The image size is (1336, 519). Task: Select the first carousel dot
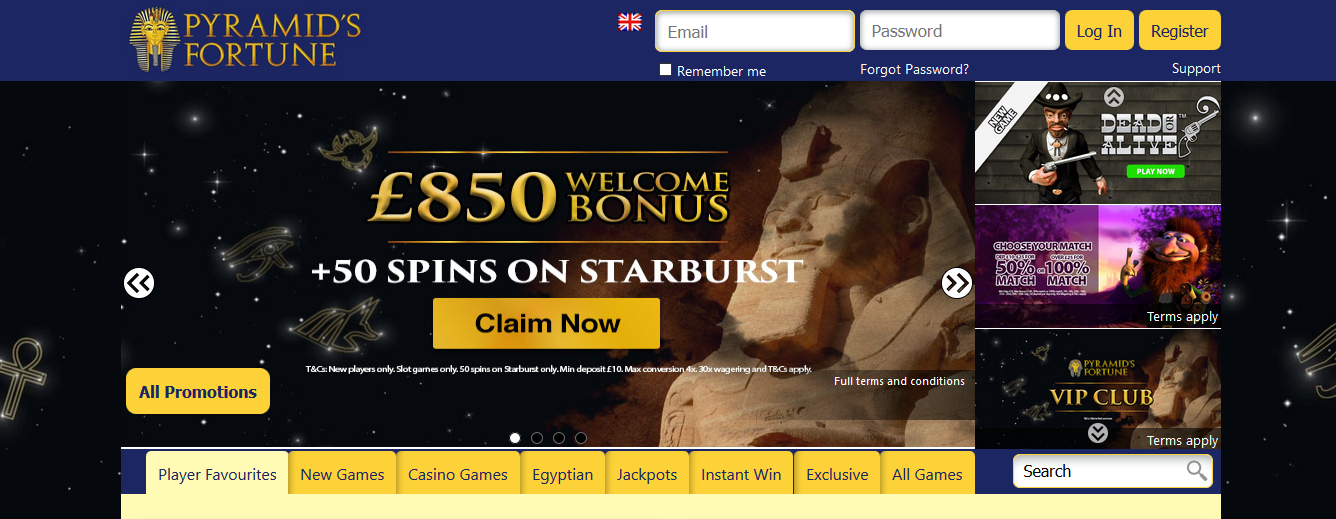(x=515, y=438)
